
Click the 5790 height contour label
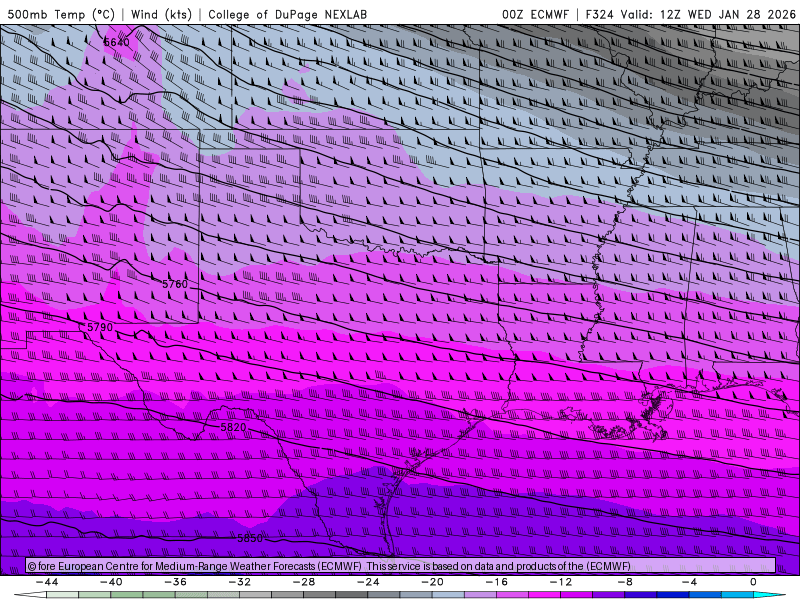[x=100, y=327]
